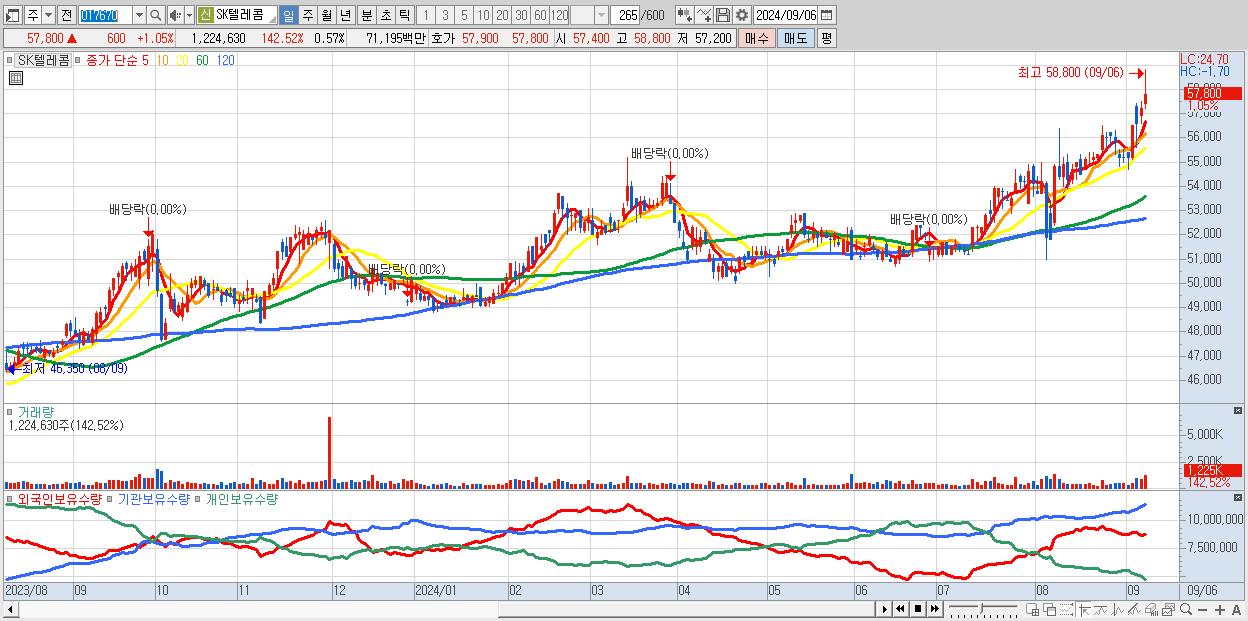Viewport: 1248px width, 621px height.
Task: Stop the chart replay
Action: tap(918, 609)
